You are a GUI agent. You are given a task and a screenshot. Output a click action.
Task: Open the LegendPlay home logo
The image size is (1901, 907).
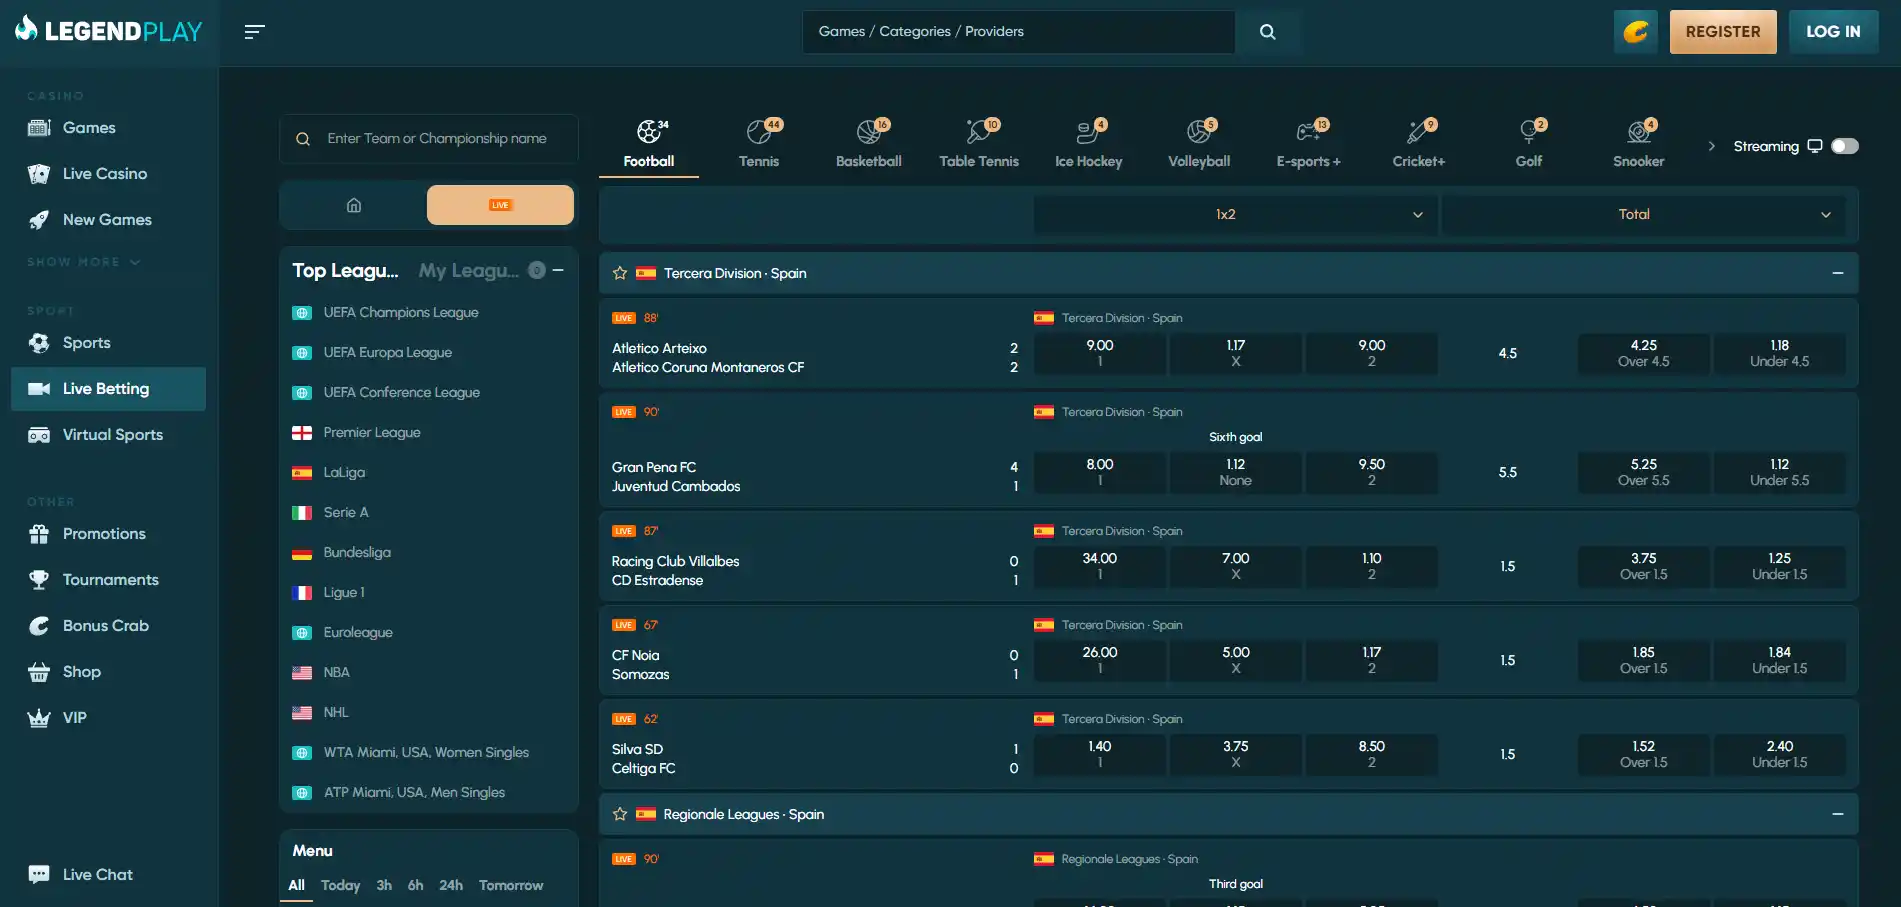pos(109,31)
